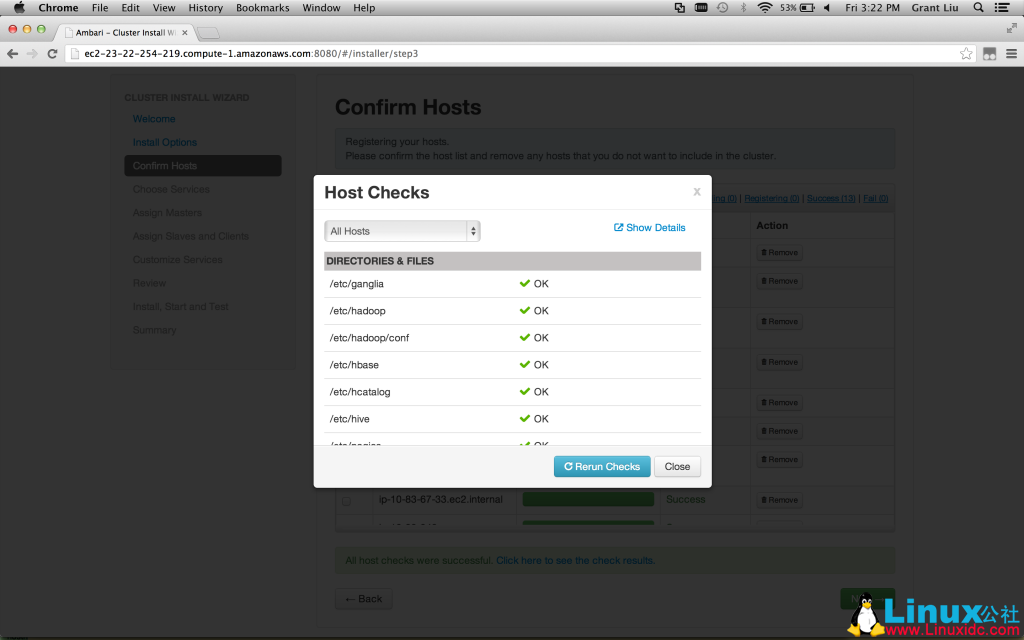This screenshot has width=1024, height=640.
Task: Select the Ambari Cluster Install browser tab
Action: click(122, 31)
